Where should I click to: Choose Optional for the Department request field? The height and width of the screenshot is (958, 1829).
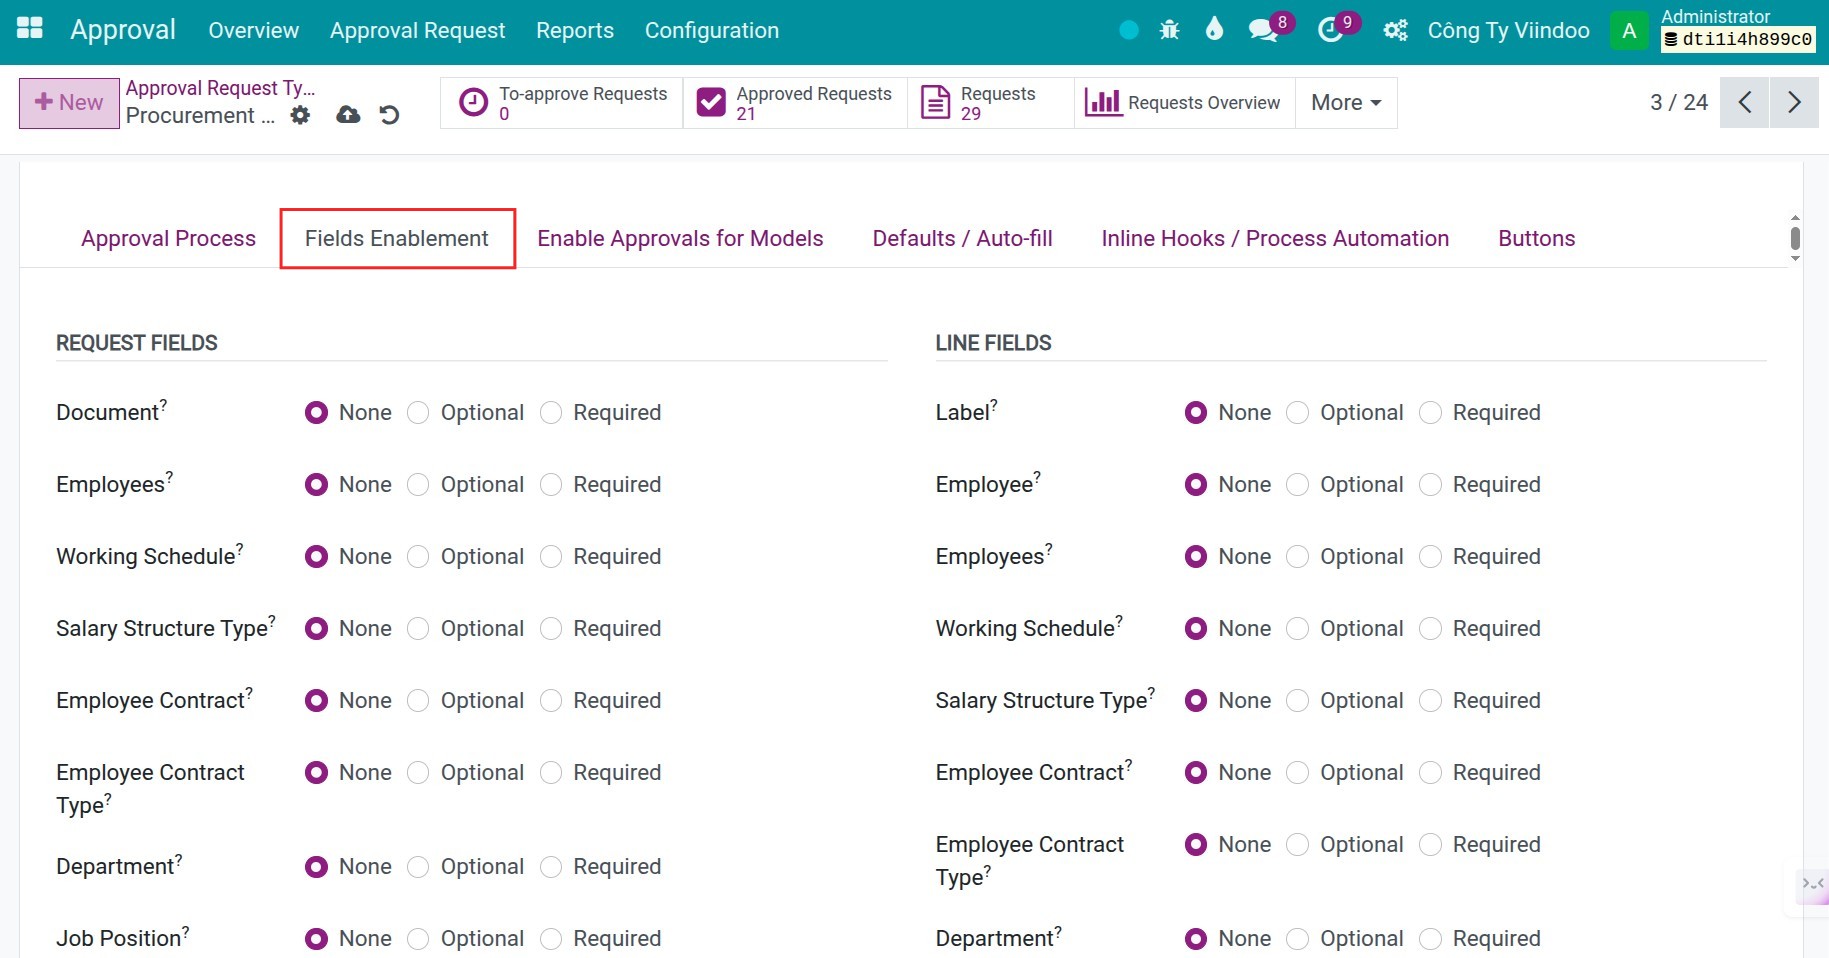tap(418, 867)
